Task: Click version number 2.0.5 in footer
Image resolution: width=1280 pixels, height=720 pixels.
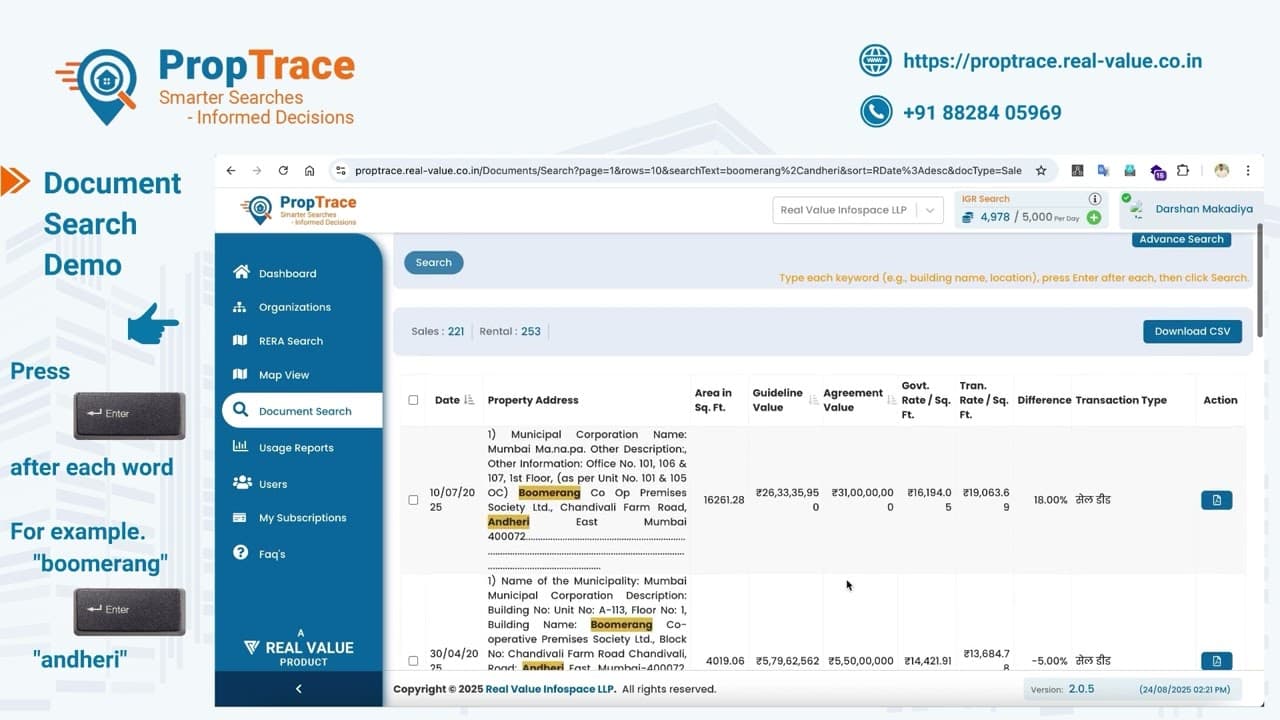Action: (x=1081, y=689)
